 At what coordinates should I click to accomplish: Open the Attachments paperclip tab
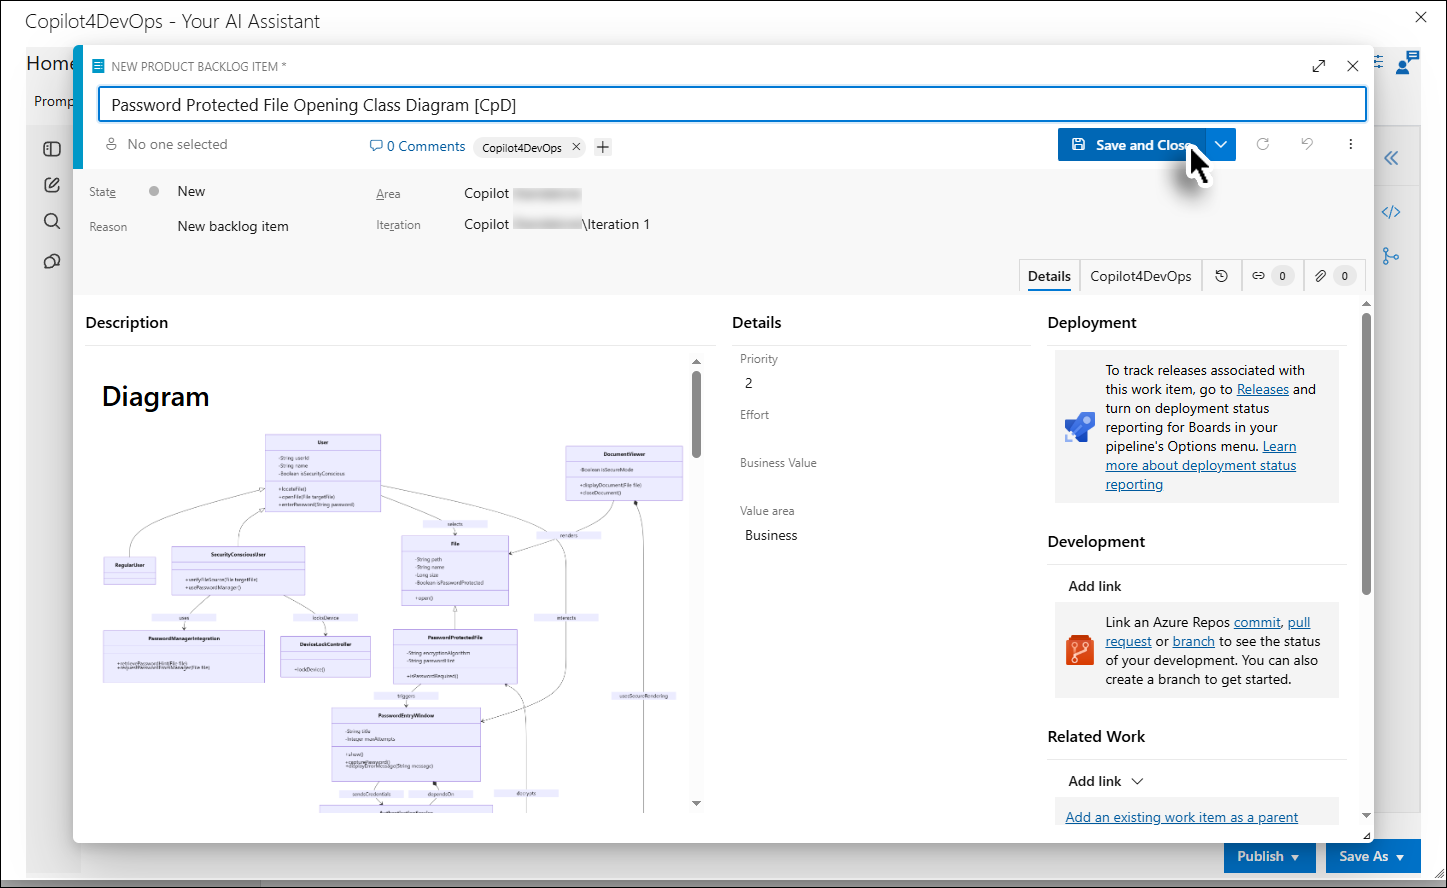click(x=1334, y=276)
